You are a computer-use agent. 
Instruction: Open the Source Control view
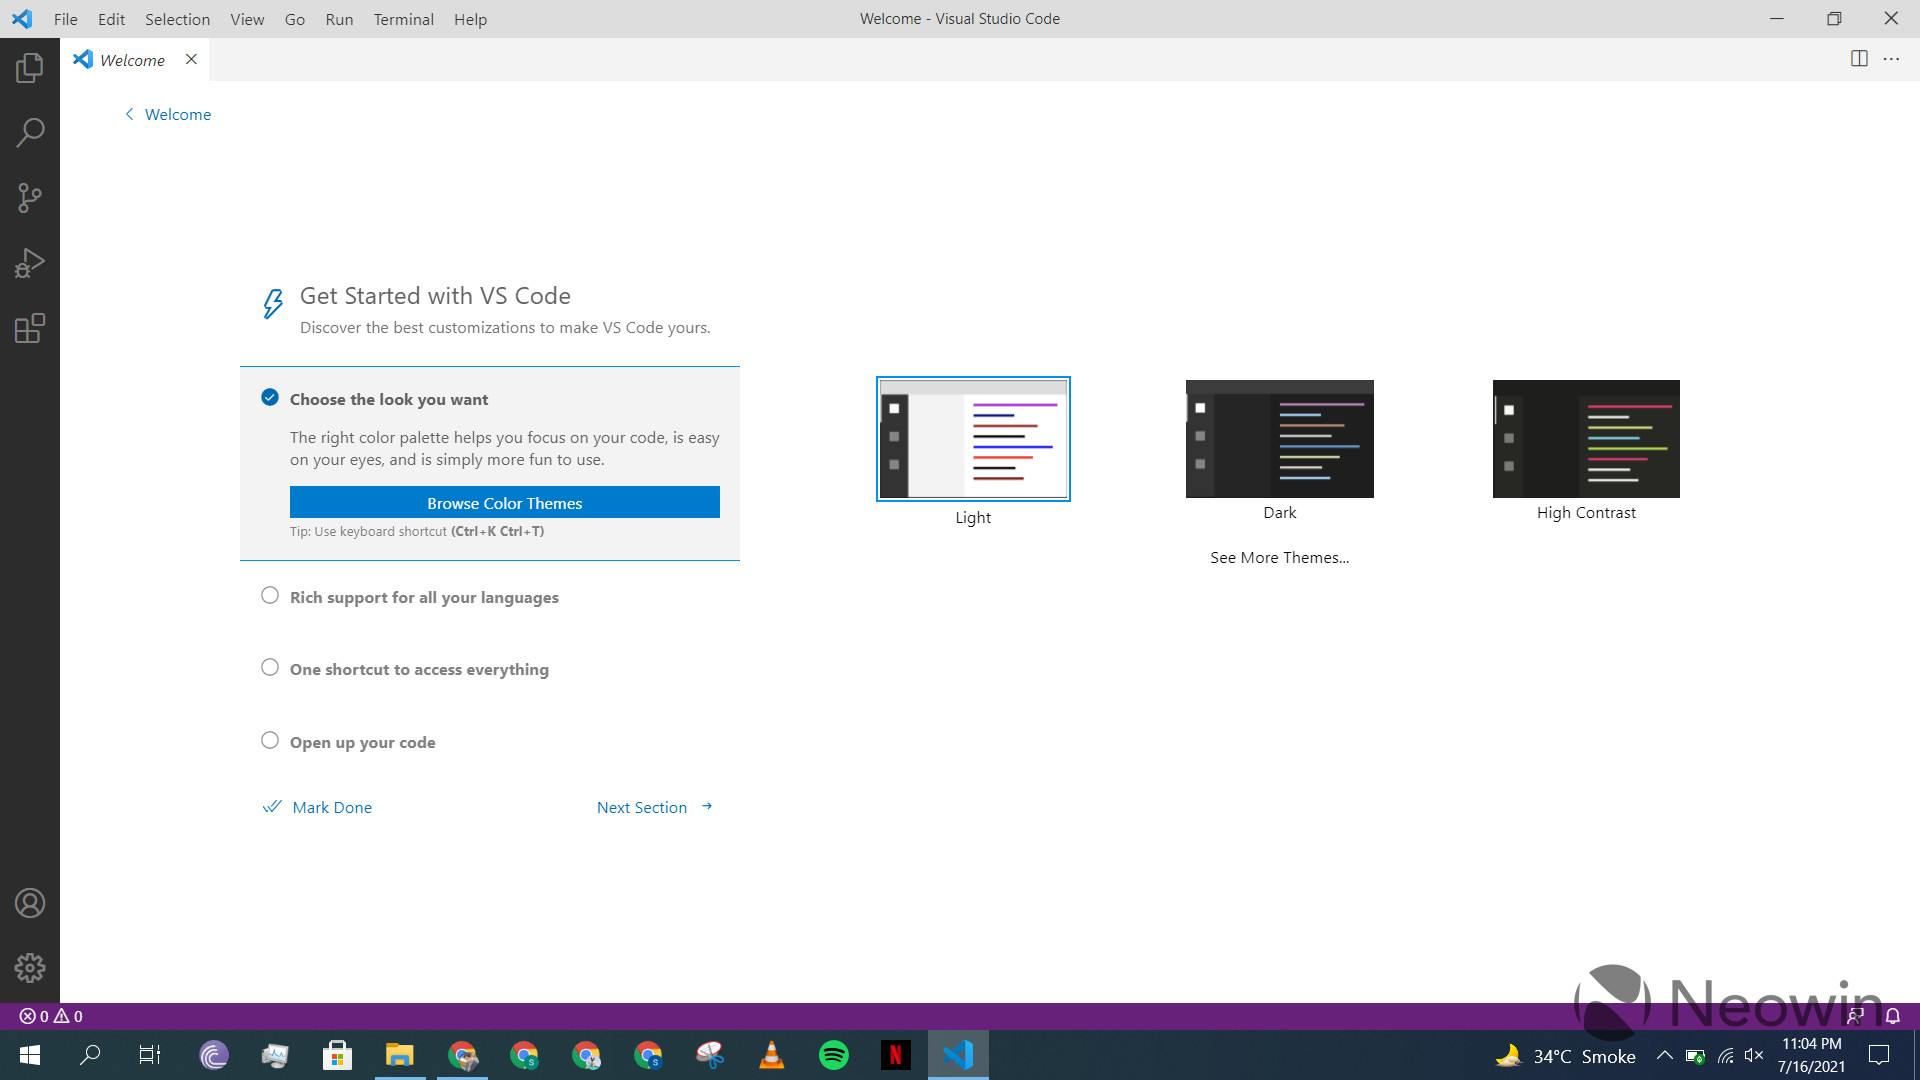pyautogui.click(x=30, y=197)
